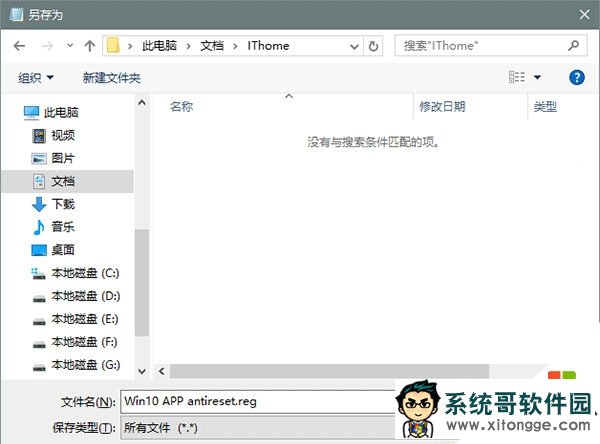Select 此电脑 in the navigation tree
The height and width of the screenshot is (444, 600).
61,113
